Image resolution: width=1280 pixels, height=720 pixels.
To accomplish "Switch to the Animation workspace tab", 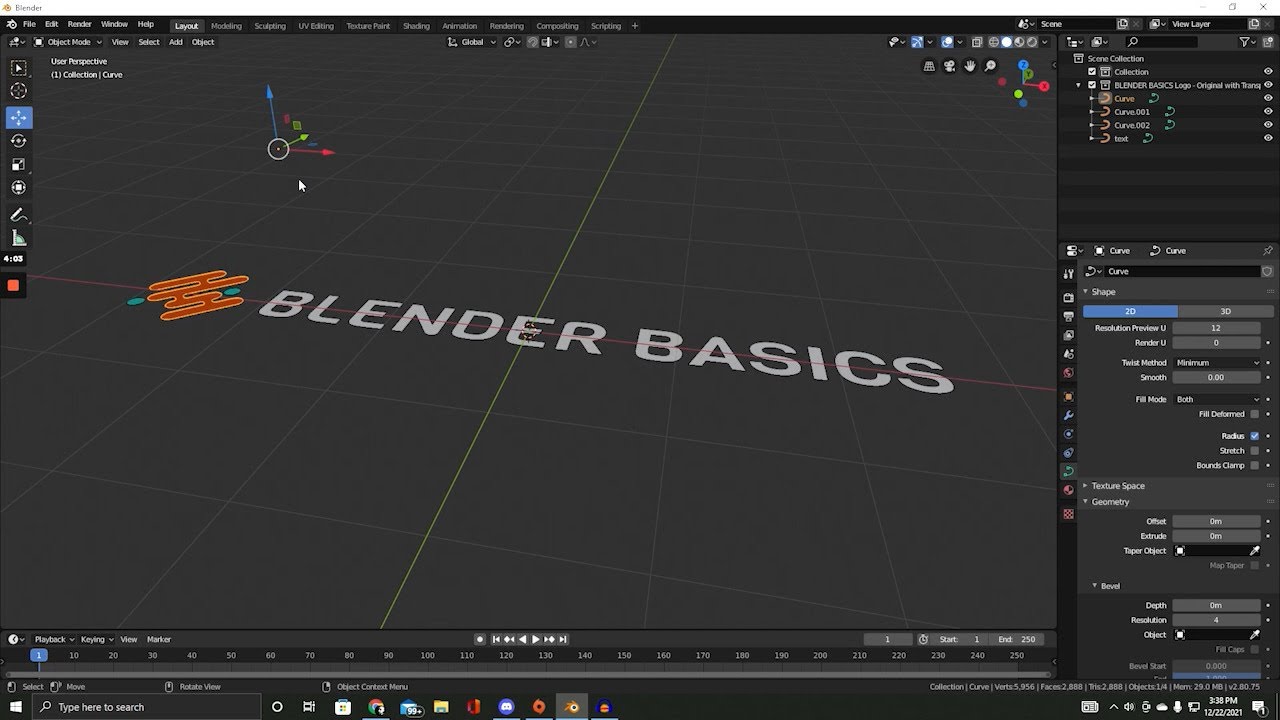I will coord(459,26).
